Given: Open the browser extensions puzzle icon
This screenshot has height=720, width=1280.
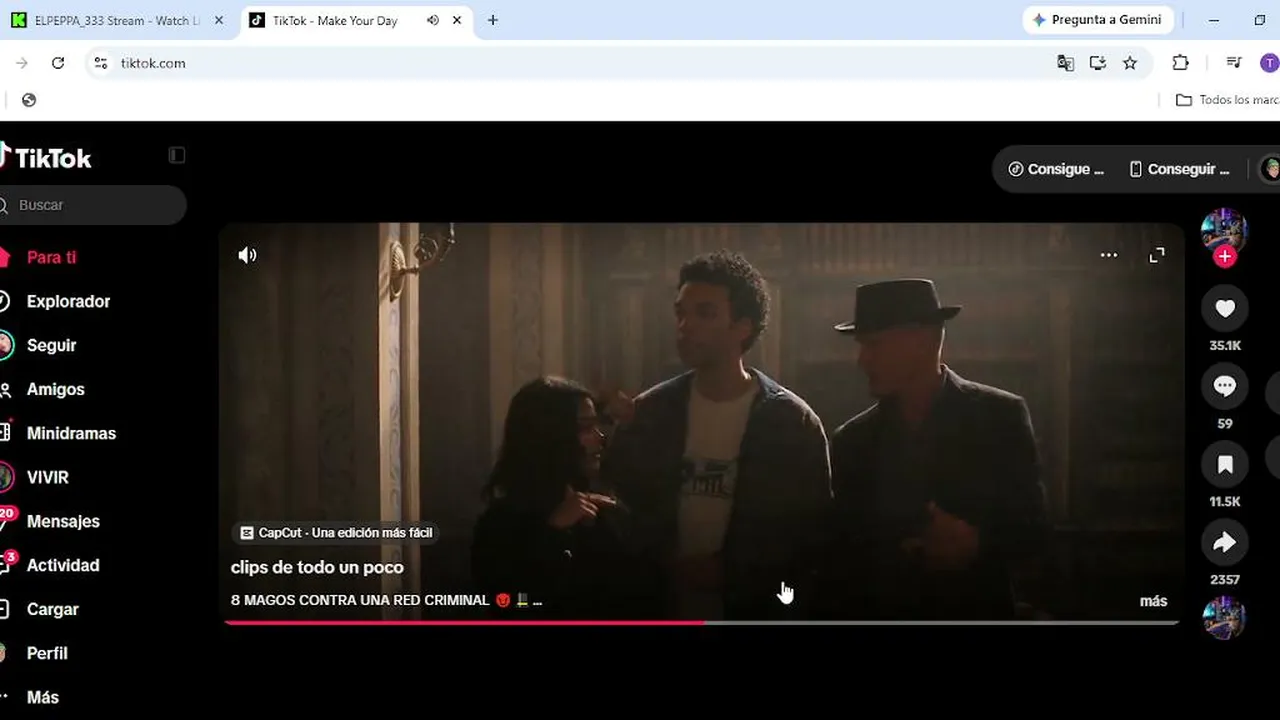Looking at the screenshot, I should point(1181,63).
